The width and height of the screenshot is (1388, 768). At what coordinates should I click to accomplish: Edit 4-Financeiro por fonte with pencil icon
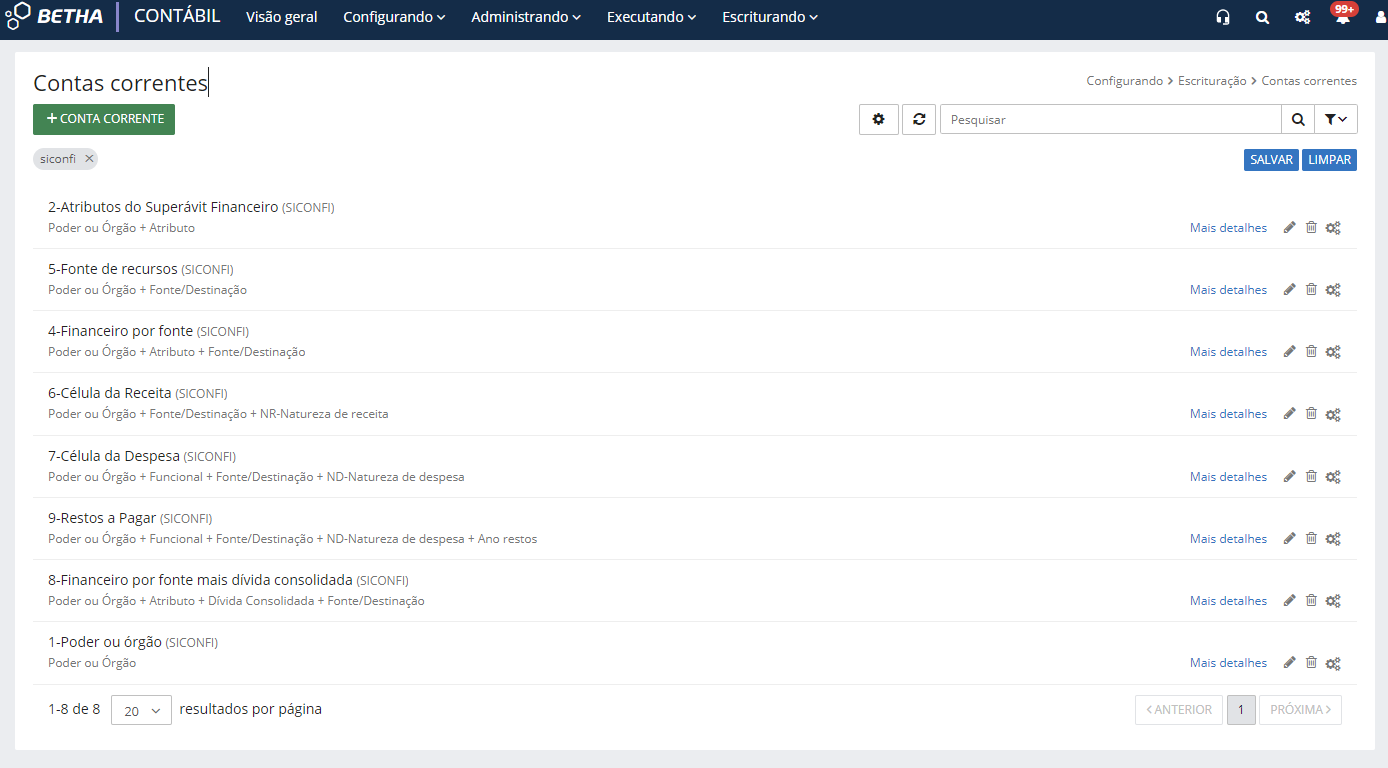click(1289, 351)
